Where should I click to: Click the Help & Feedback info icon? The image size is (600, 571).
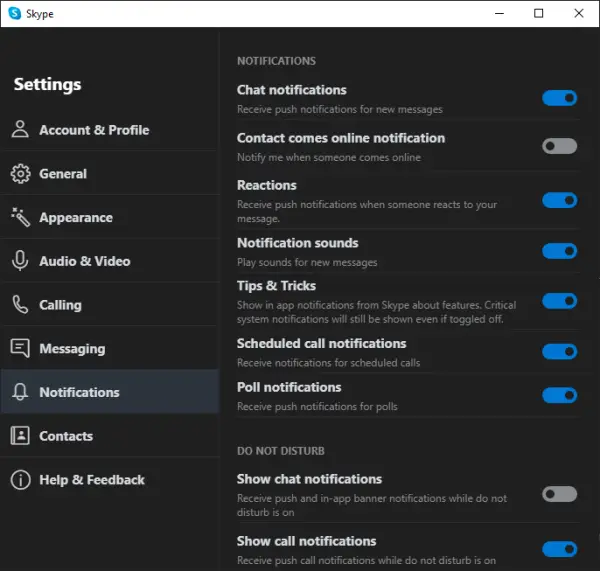point(20,480)
